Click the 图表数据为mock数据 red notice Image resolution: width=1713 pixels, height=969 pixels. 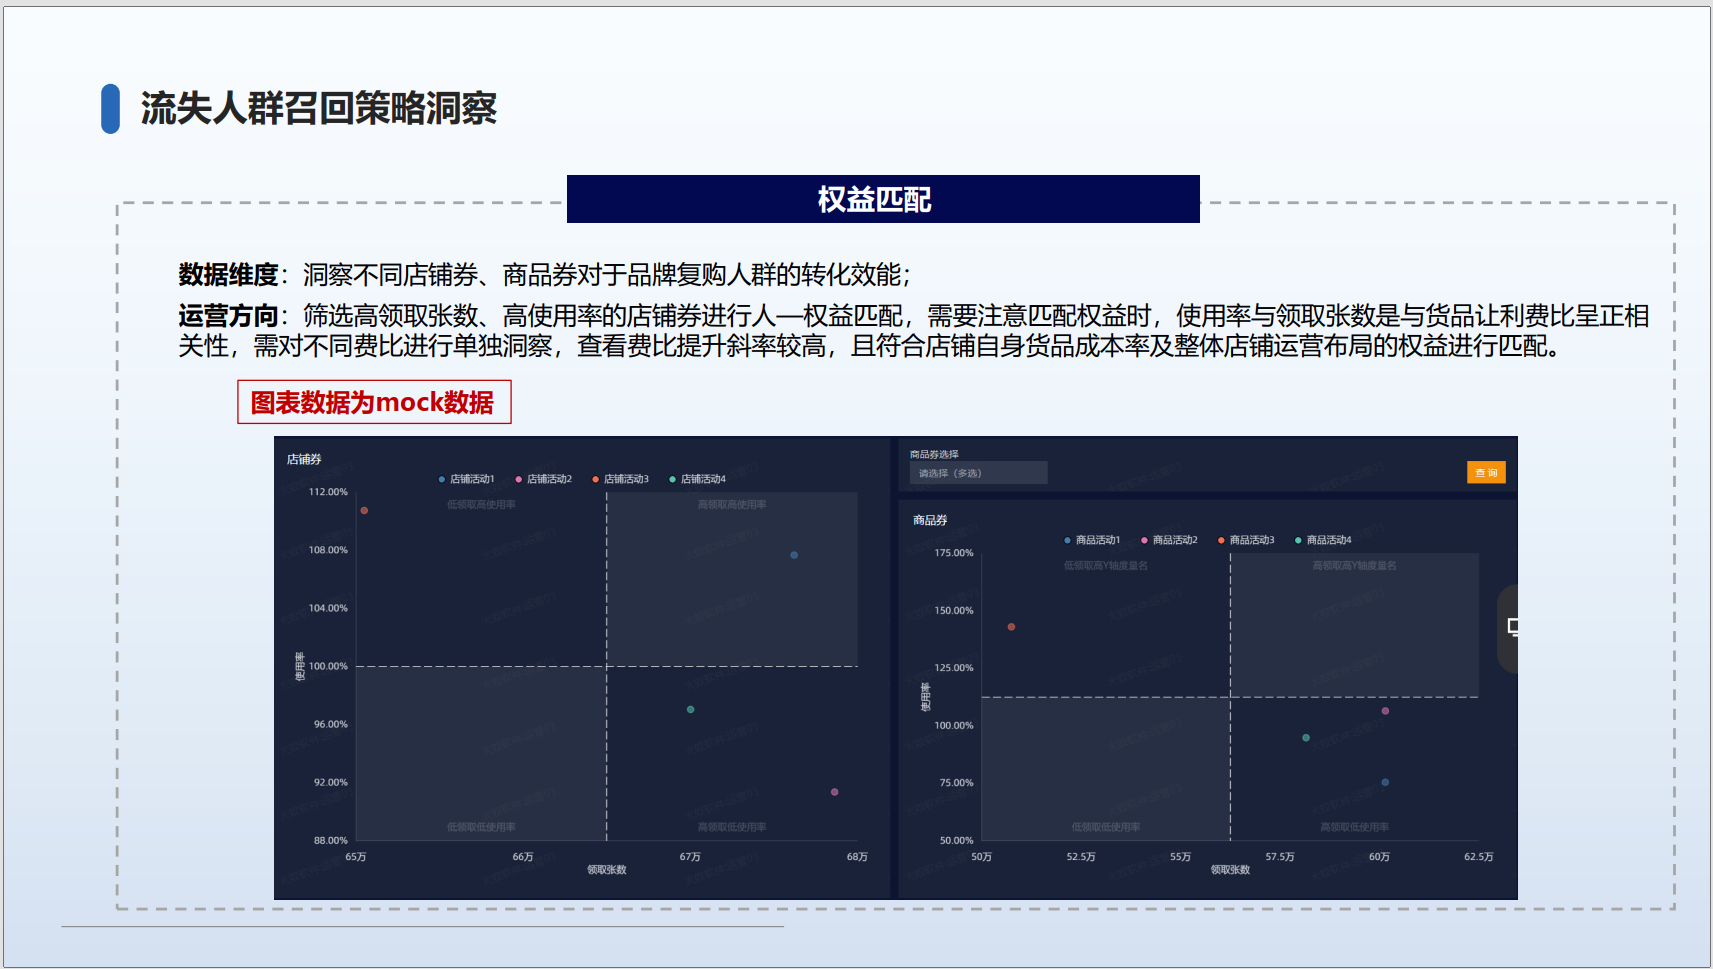[x=373, y=402]
